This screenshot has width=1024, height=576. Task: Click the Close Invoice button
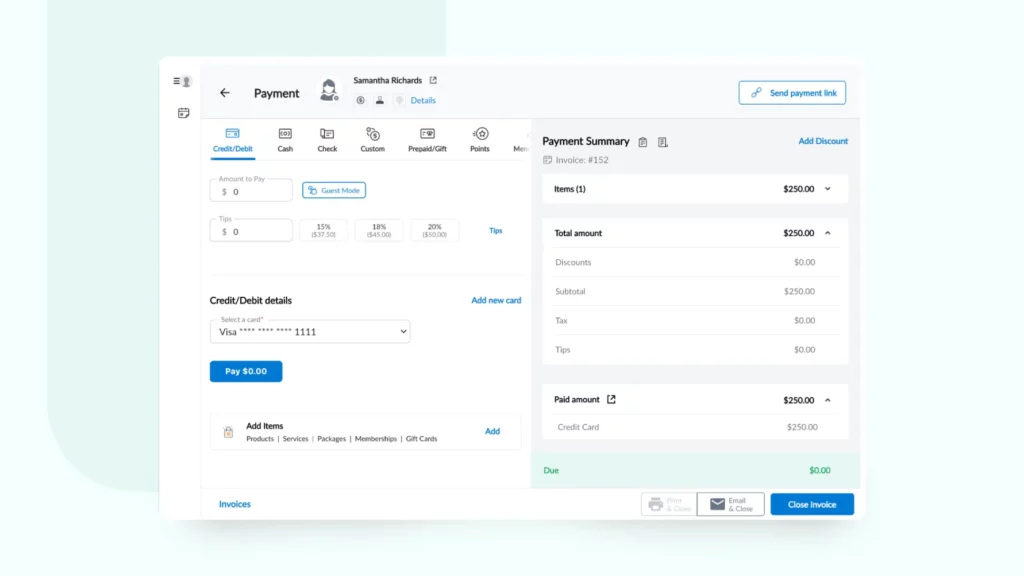[812, 504]
